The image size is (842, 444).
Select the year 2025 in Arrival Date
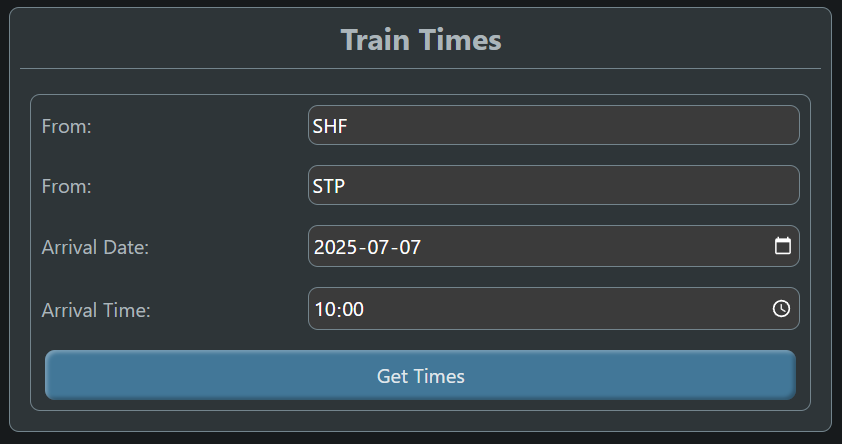tap(336, 247)
